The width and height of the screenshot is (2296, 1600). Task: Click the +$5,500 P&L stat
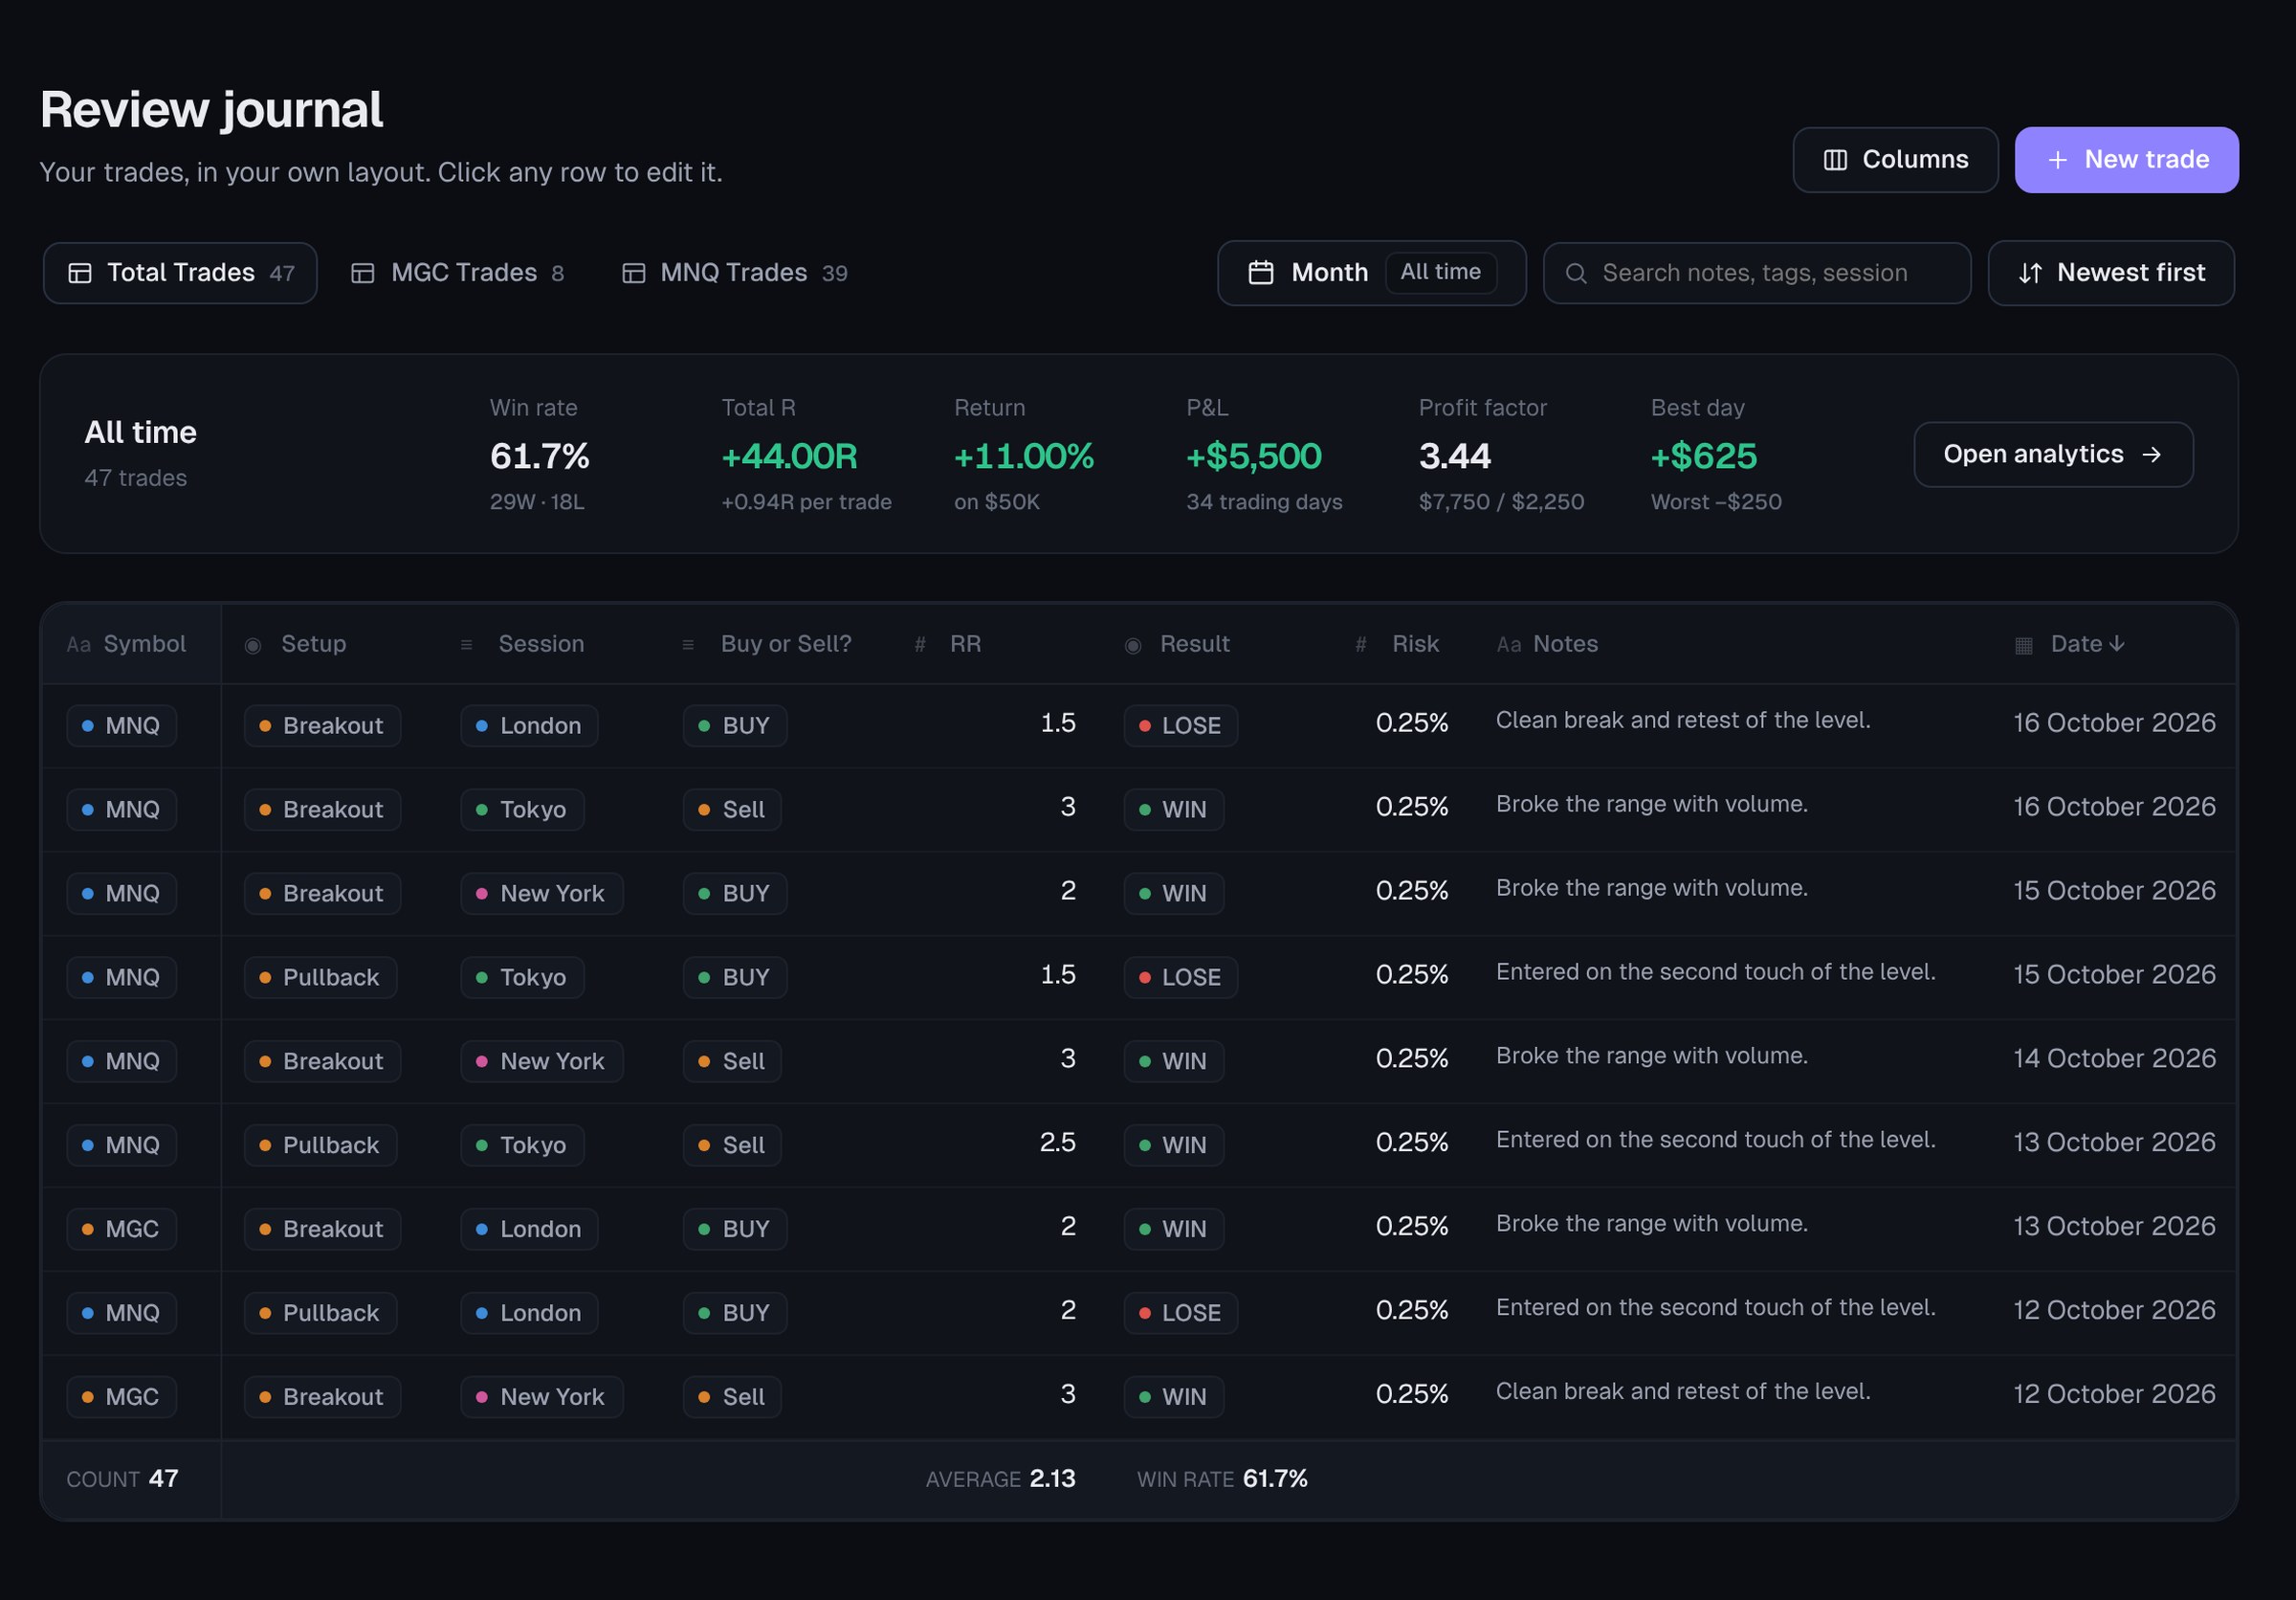pyautogui.click(x=1253, y=456)
